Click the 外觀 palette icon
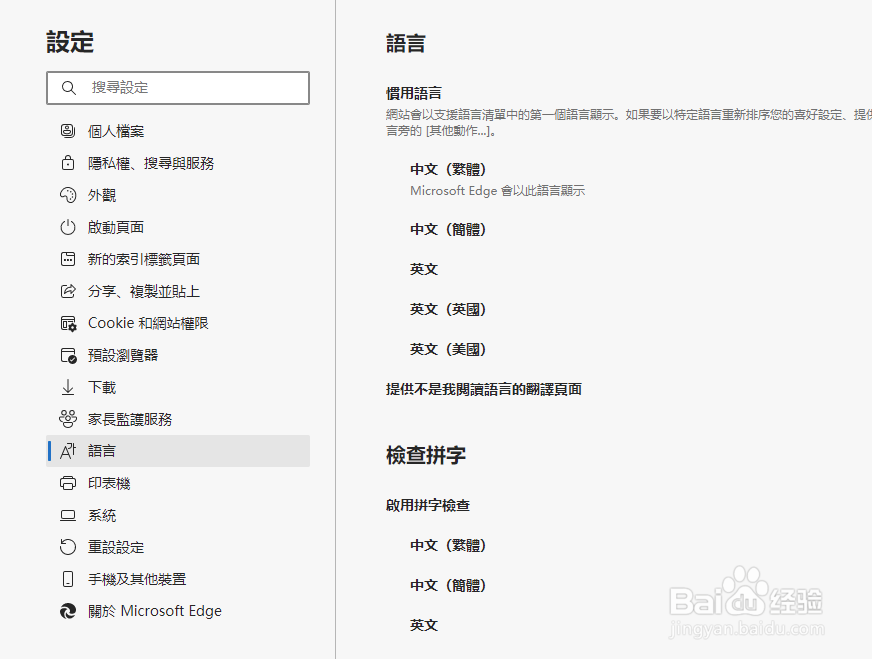Screen dimensions: 872x659 pyautogui.click(x=68, y=195)
